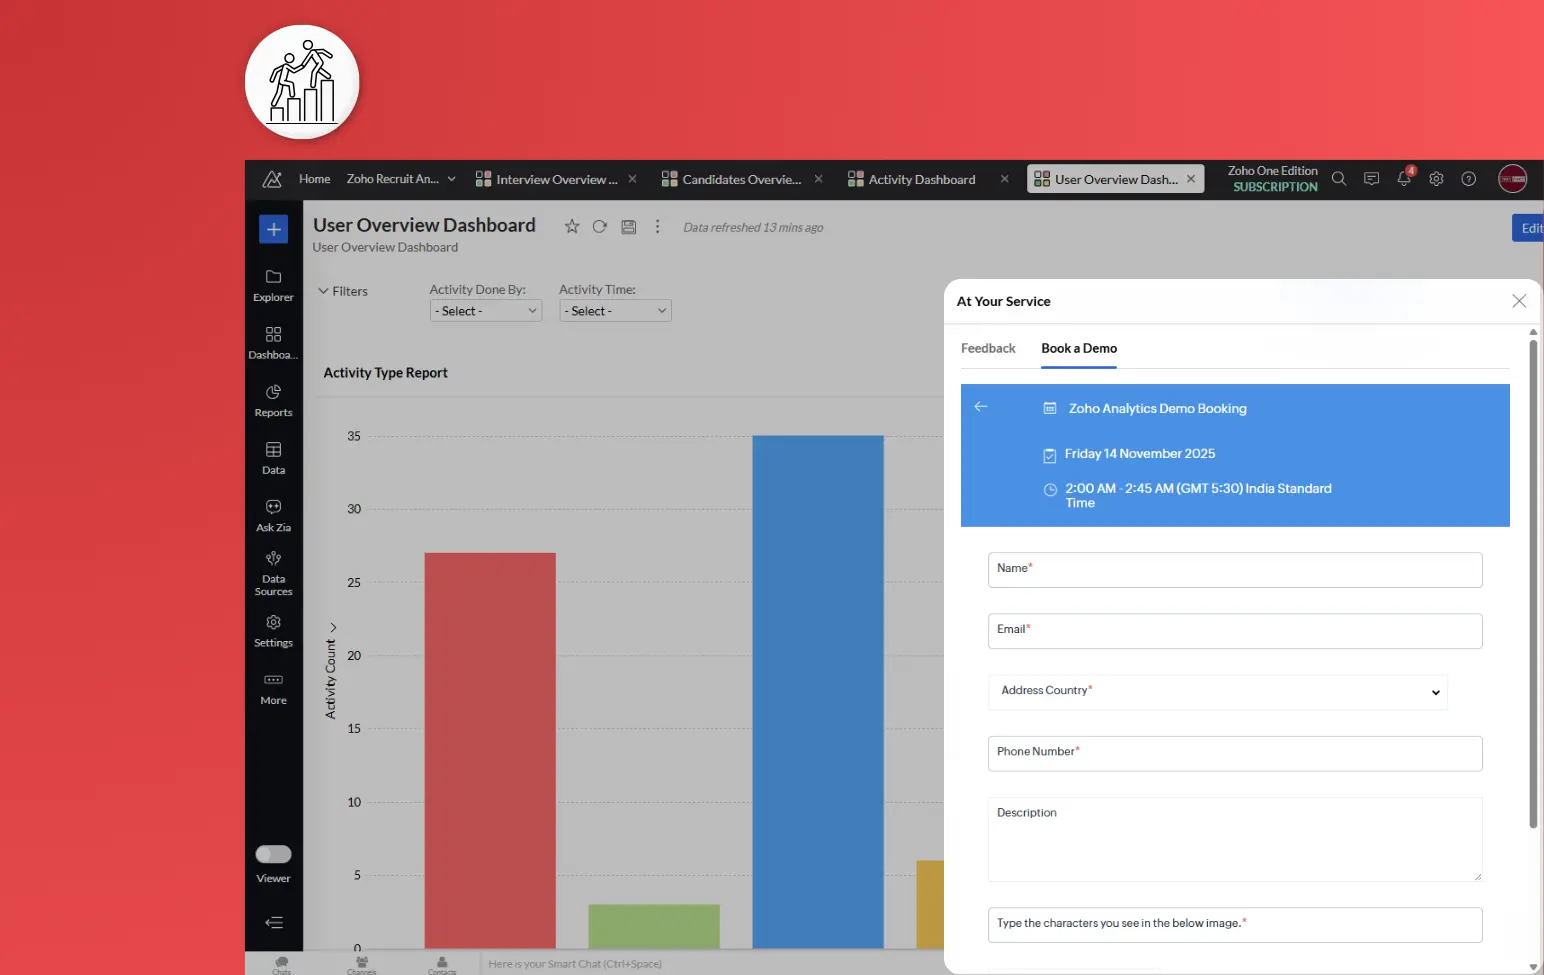Click the Name input field
The width and height of the screenshot is (1544, 975).
1235,570
